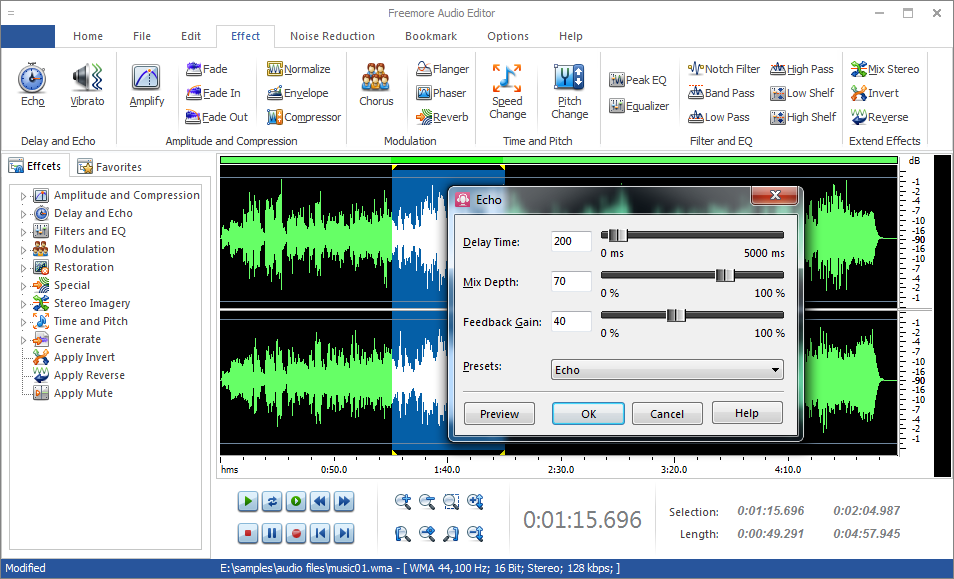Apply Notch Filter
954x579 pixels.
(724, 69)
